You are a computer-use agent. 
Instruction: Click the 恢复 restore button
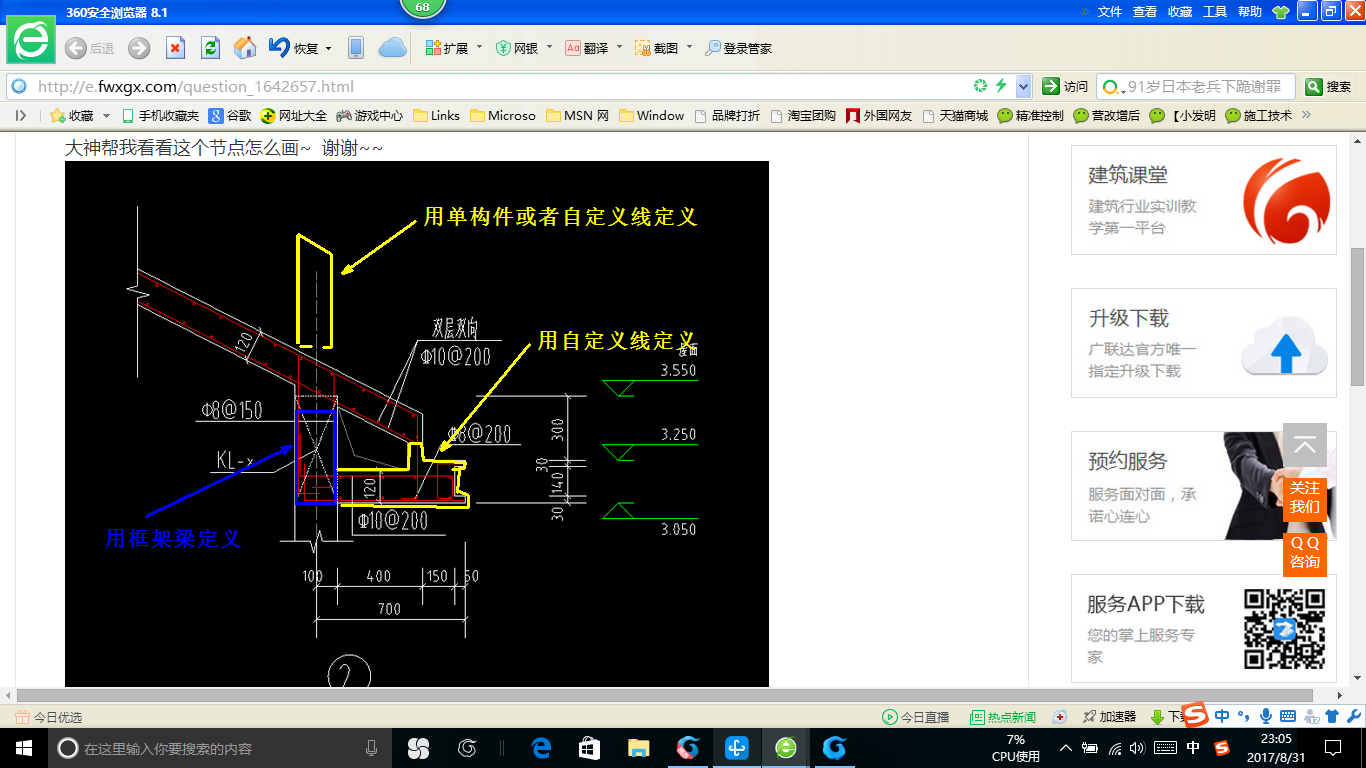294,48
